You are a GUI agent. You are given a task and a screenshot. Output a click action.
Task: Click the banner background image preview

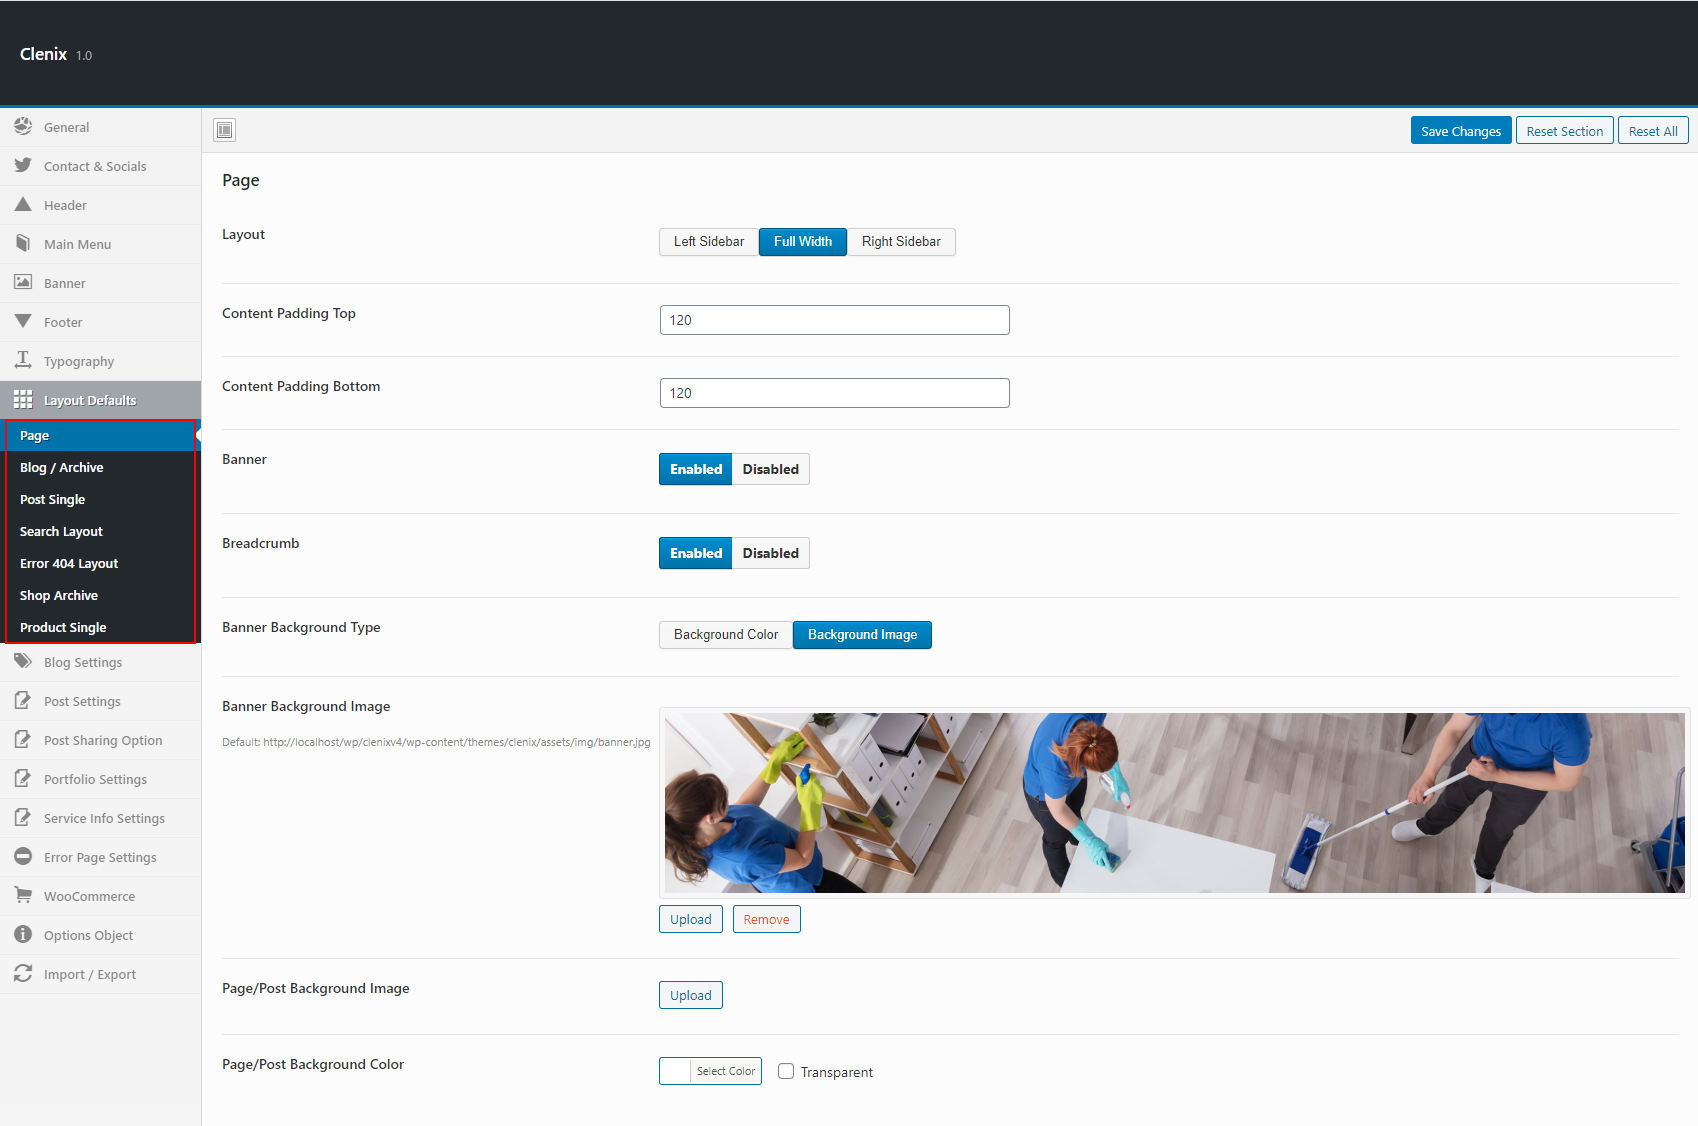[1175, 803]
